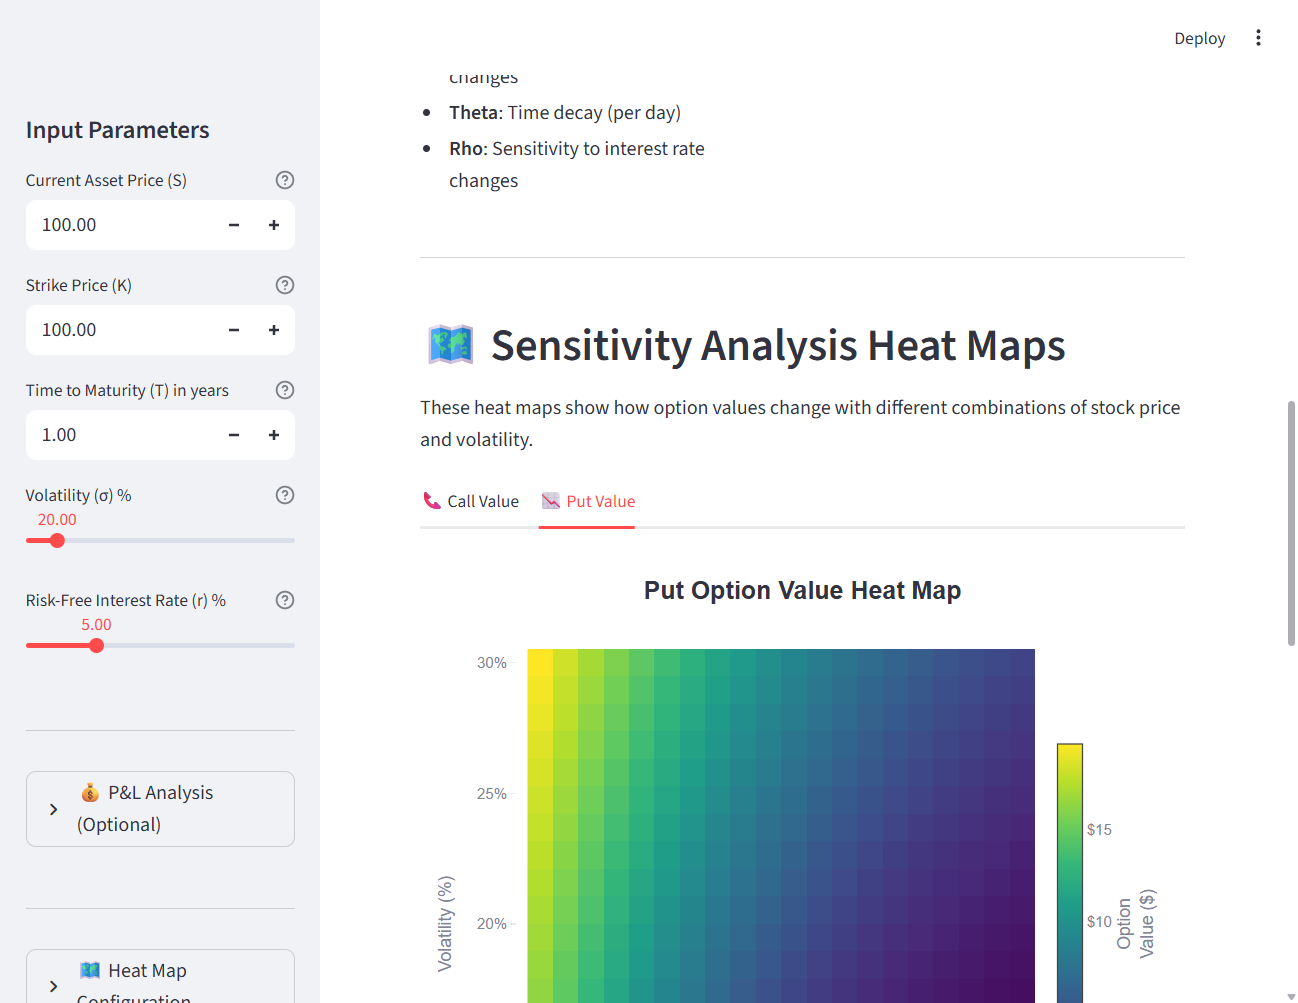Increment Strike Price using plus button
This screenshot has width=1298, height=1003.
point(274,330)
